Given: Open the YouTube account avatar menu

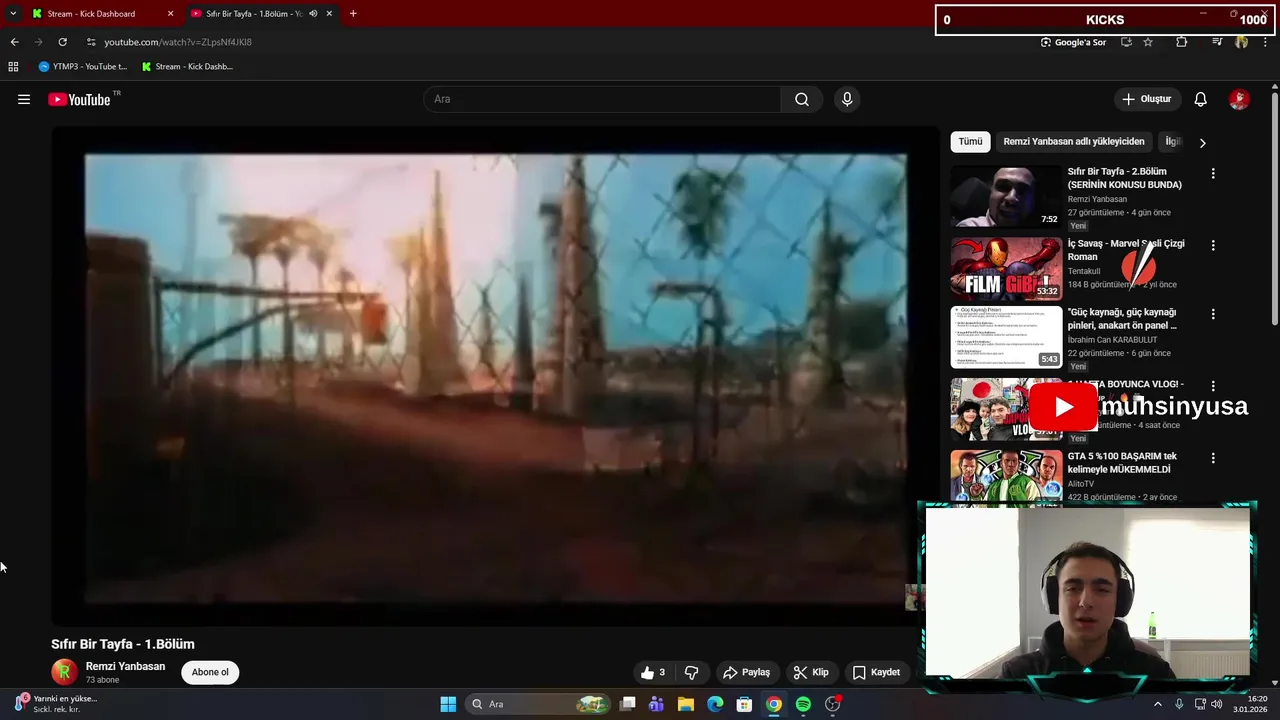Looking at the screenshot, I should tap(1239, 99).
